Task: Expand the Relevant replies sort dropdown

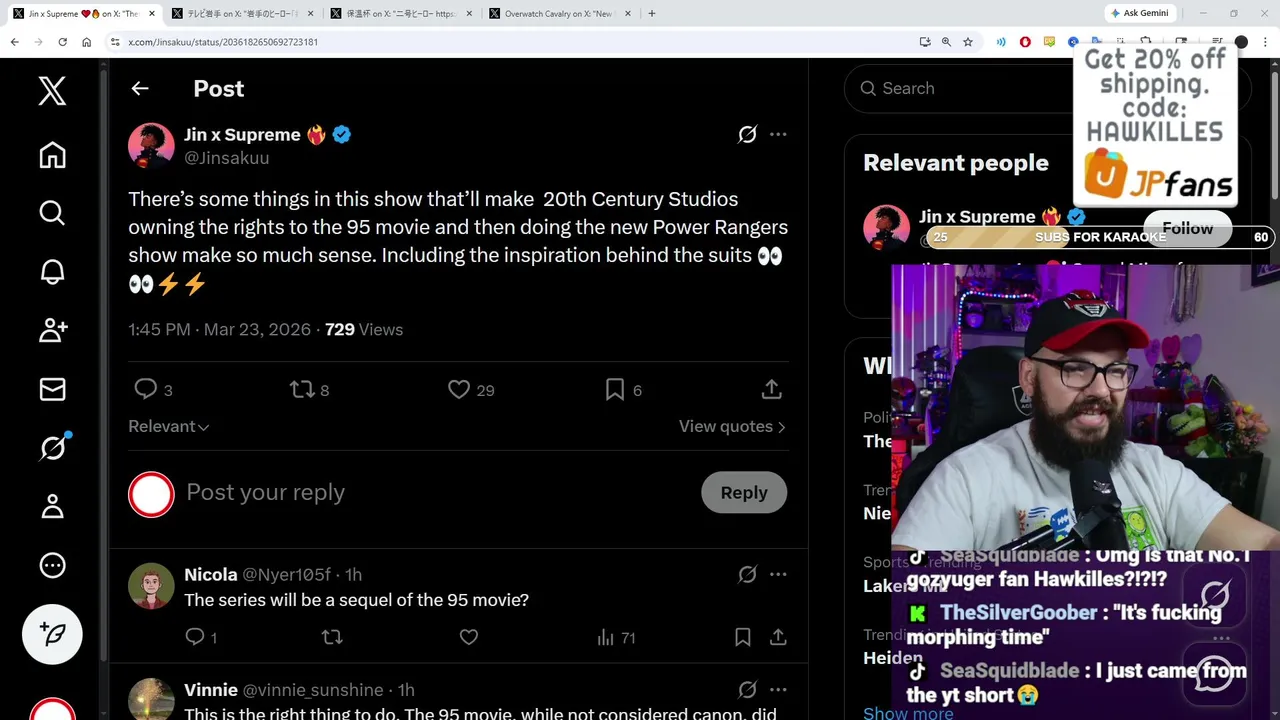Action: [x=168, y=427]
